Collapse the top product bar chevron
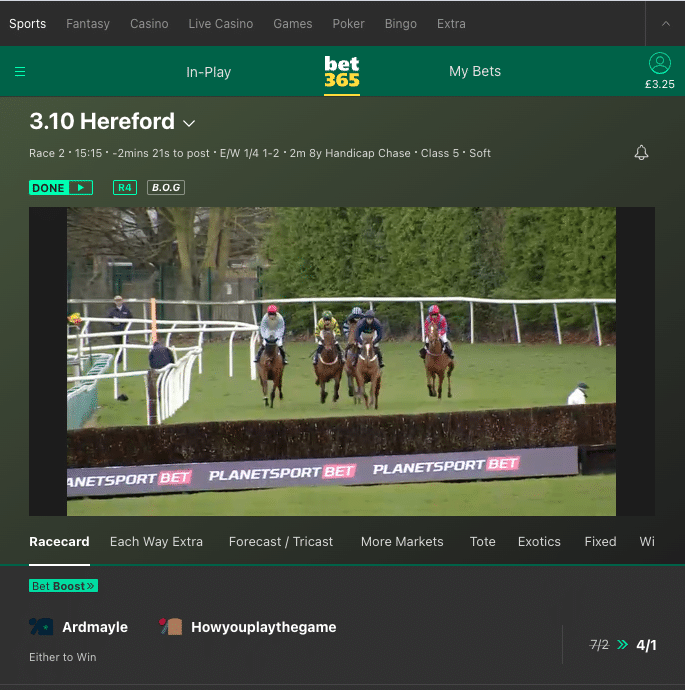 (666, 23)
